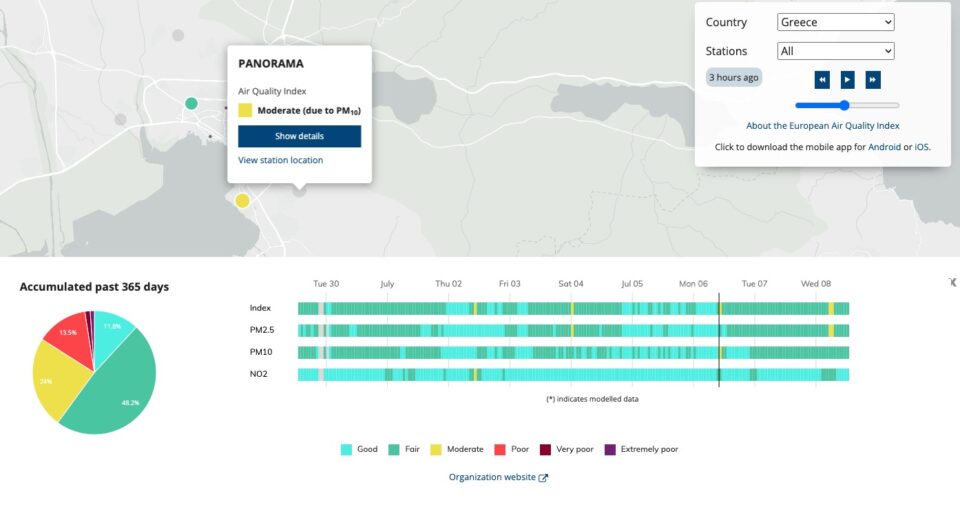
Task: Open the Country dropdown showing Greece
Action: (835, 22)
